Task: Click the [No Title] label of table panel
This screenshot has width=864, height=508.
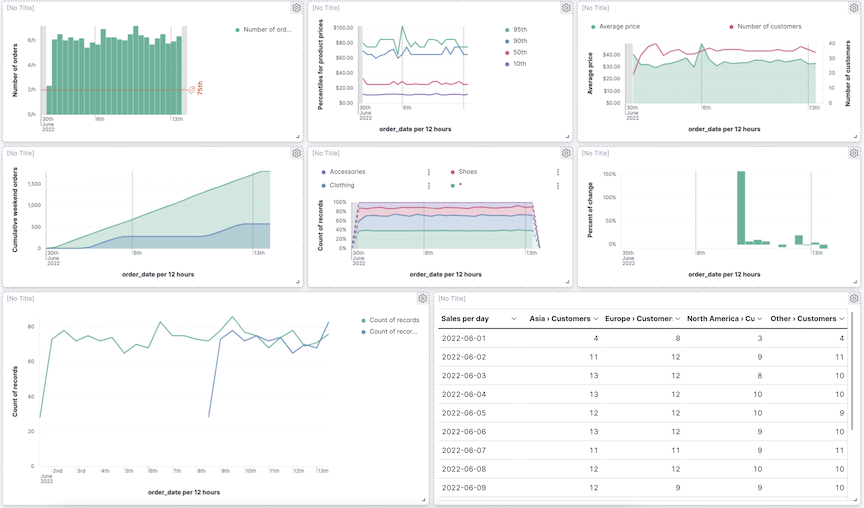Action: pos(452,298)
